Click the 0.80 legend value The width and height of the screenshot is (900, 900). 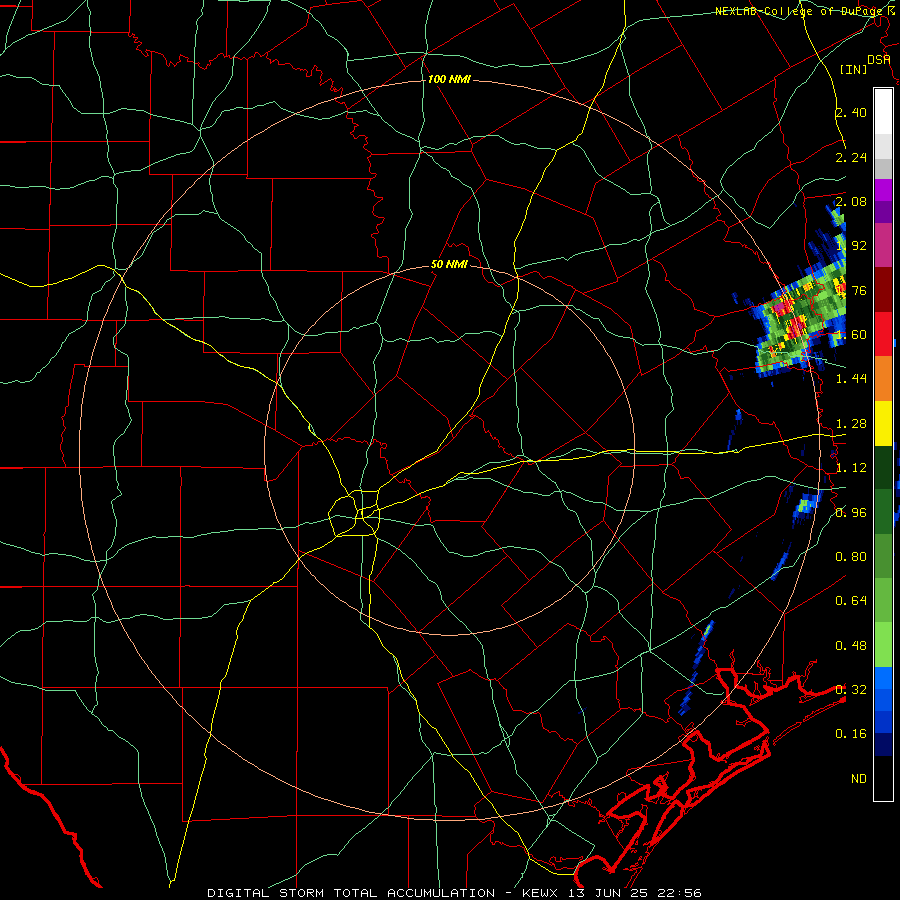[x=851, y=557]
